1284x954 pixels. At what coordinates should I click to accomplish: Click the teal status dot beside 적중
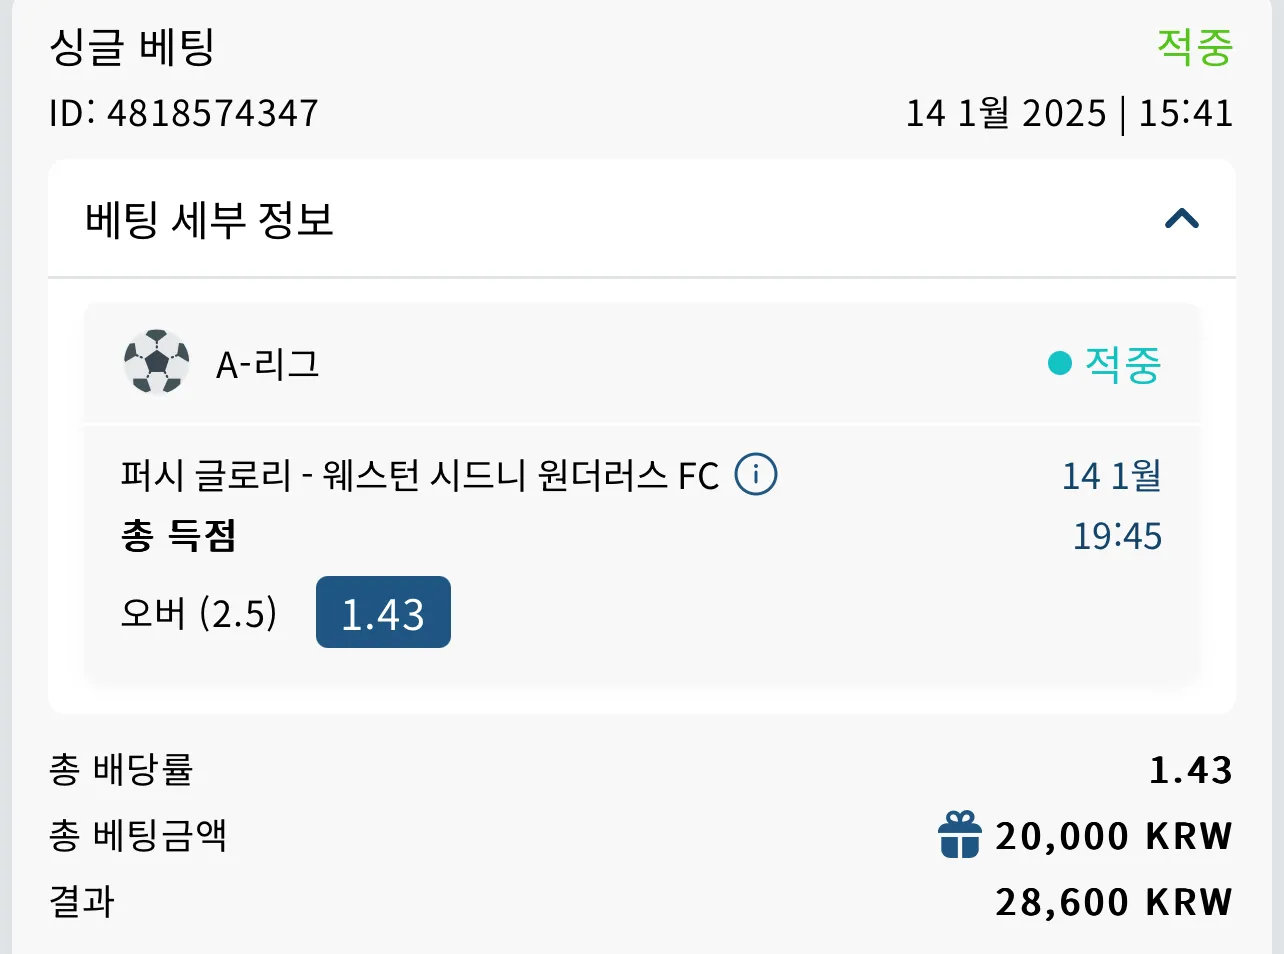1059,363
